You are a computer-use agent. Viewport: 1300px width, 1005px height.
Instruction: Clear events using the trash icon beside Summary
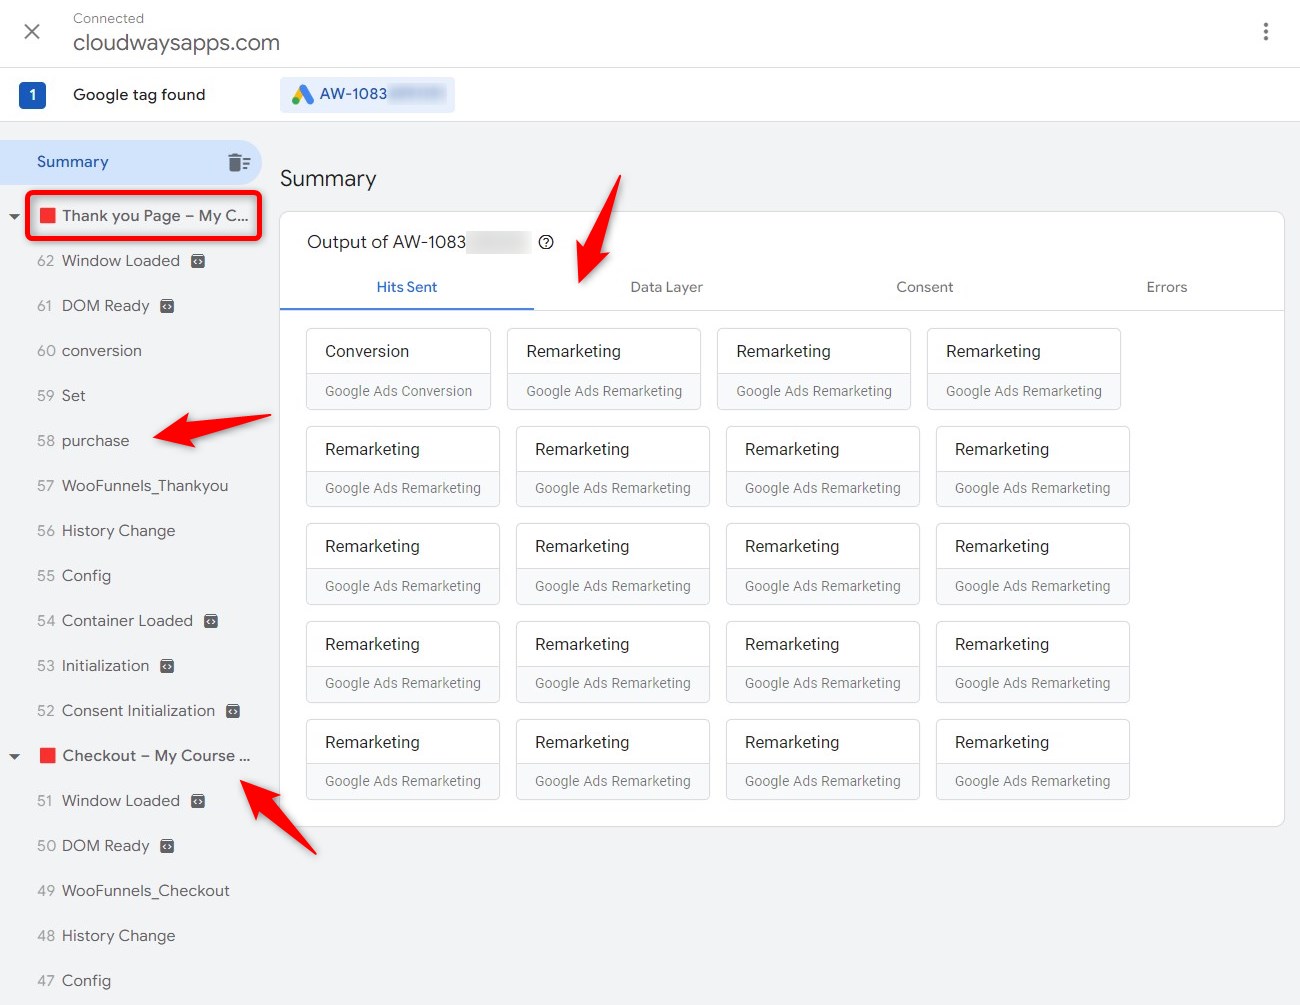239,161
